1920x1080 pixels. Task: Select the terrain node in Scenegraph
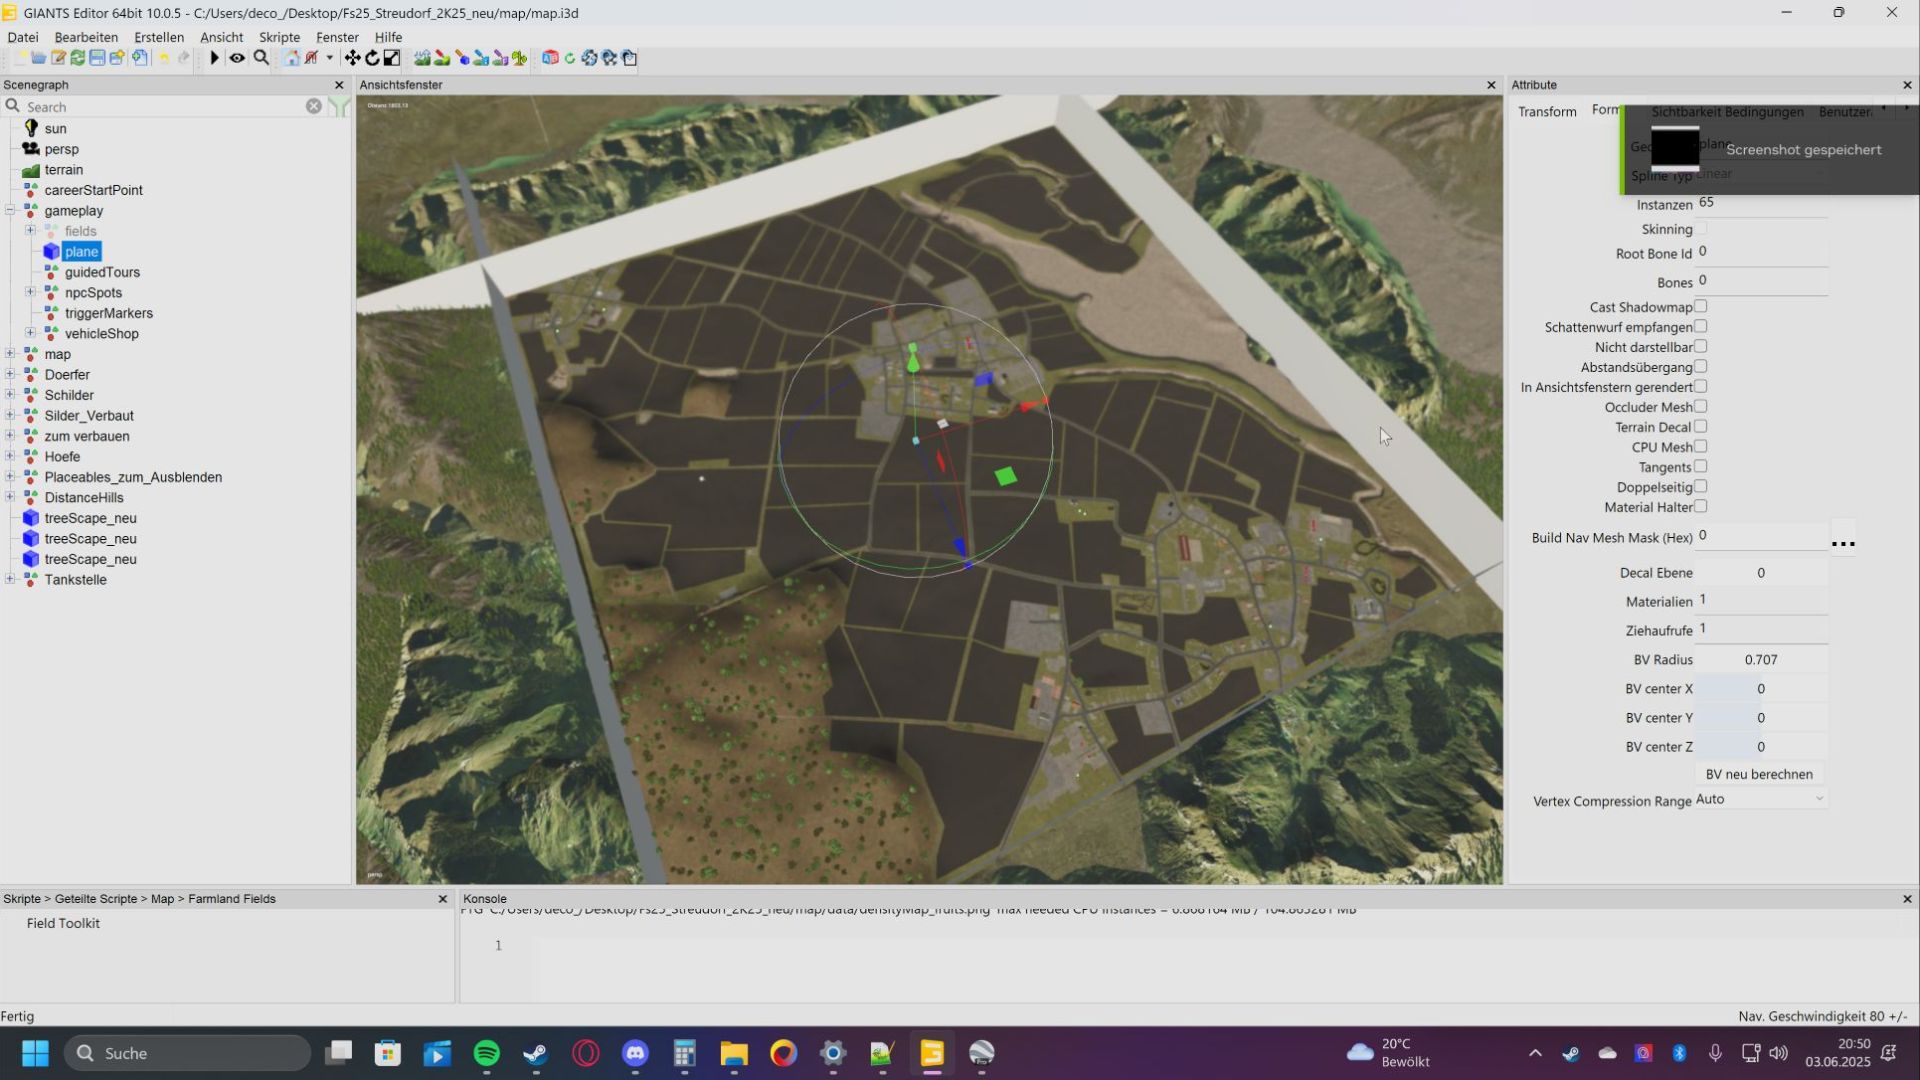point(63,169)
